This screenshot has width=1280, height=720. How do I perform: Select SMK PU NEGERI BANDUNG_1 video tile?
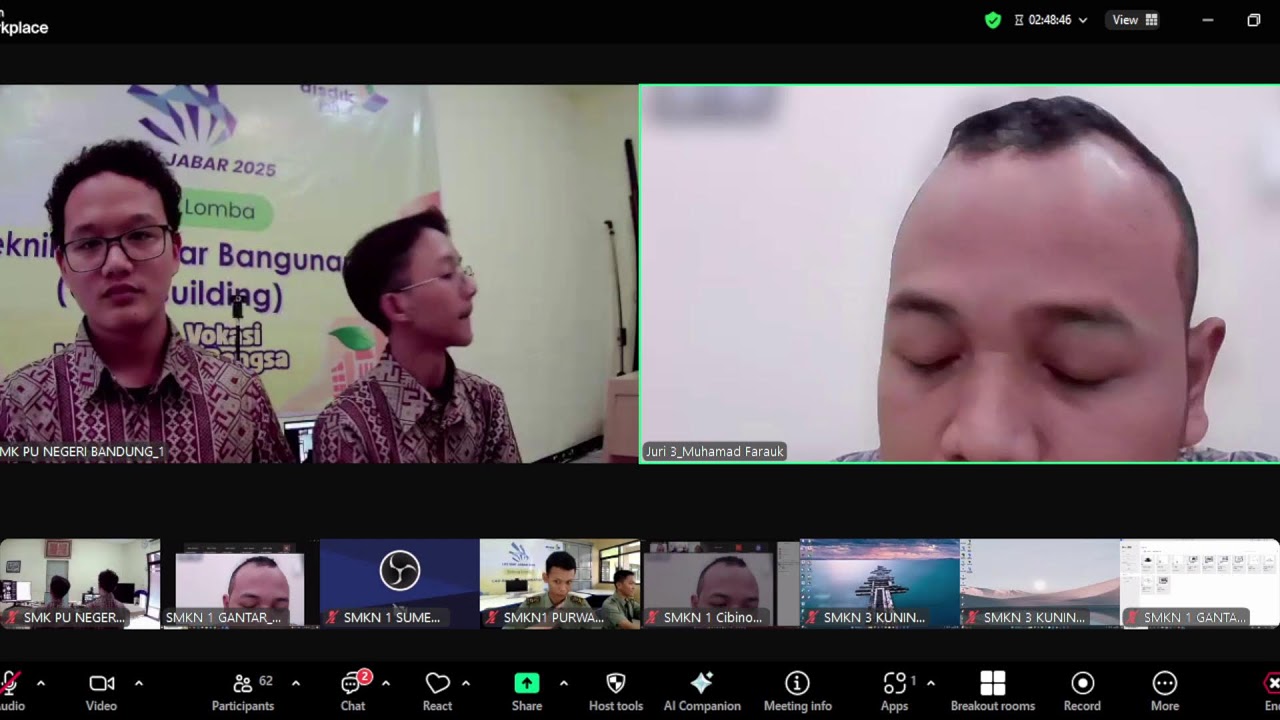[x=319, y=273]
